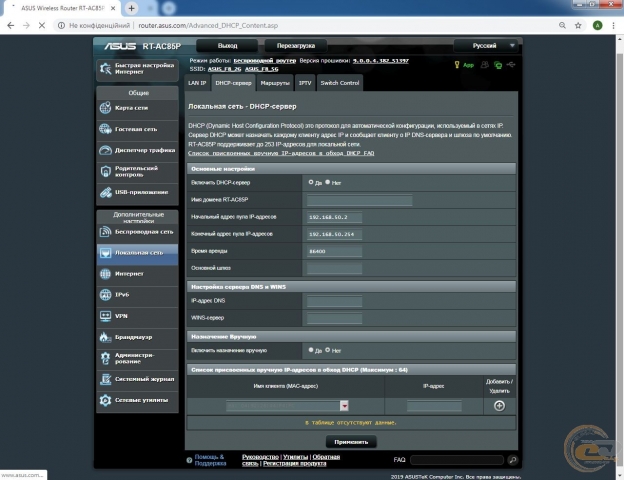Select the ASUS Wireless Router browser tab

[62, 8]
